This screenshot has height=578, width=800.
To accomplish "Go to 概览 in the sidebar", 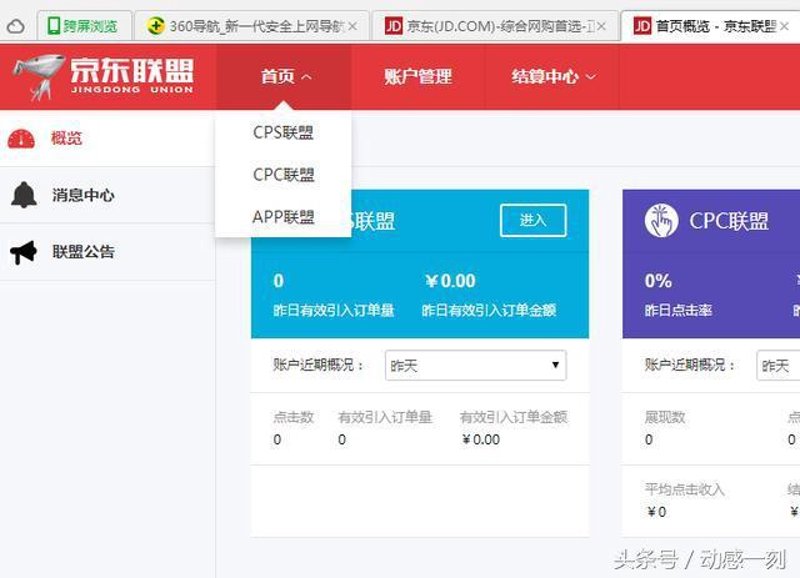I will coord(107,138).
